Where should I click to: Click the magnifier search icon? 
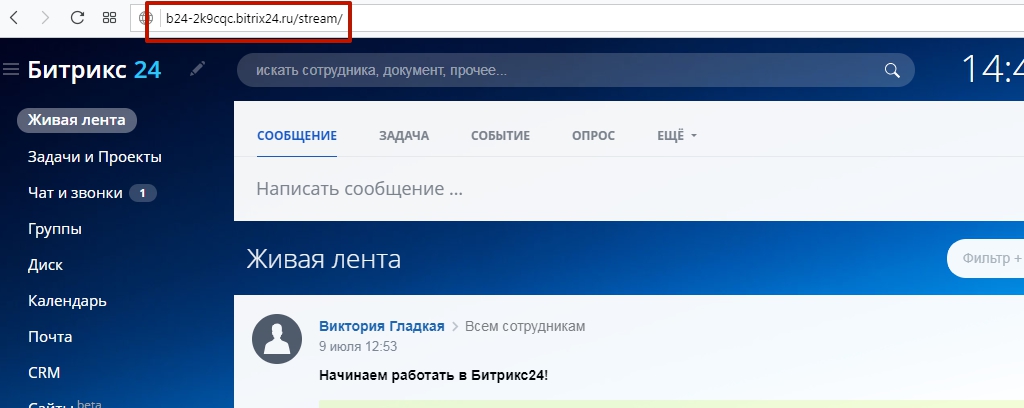(891, 71)
